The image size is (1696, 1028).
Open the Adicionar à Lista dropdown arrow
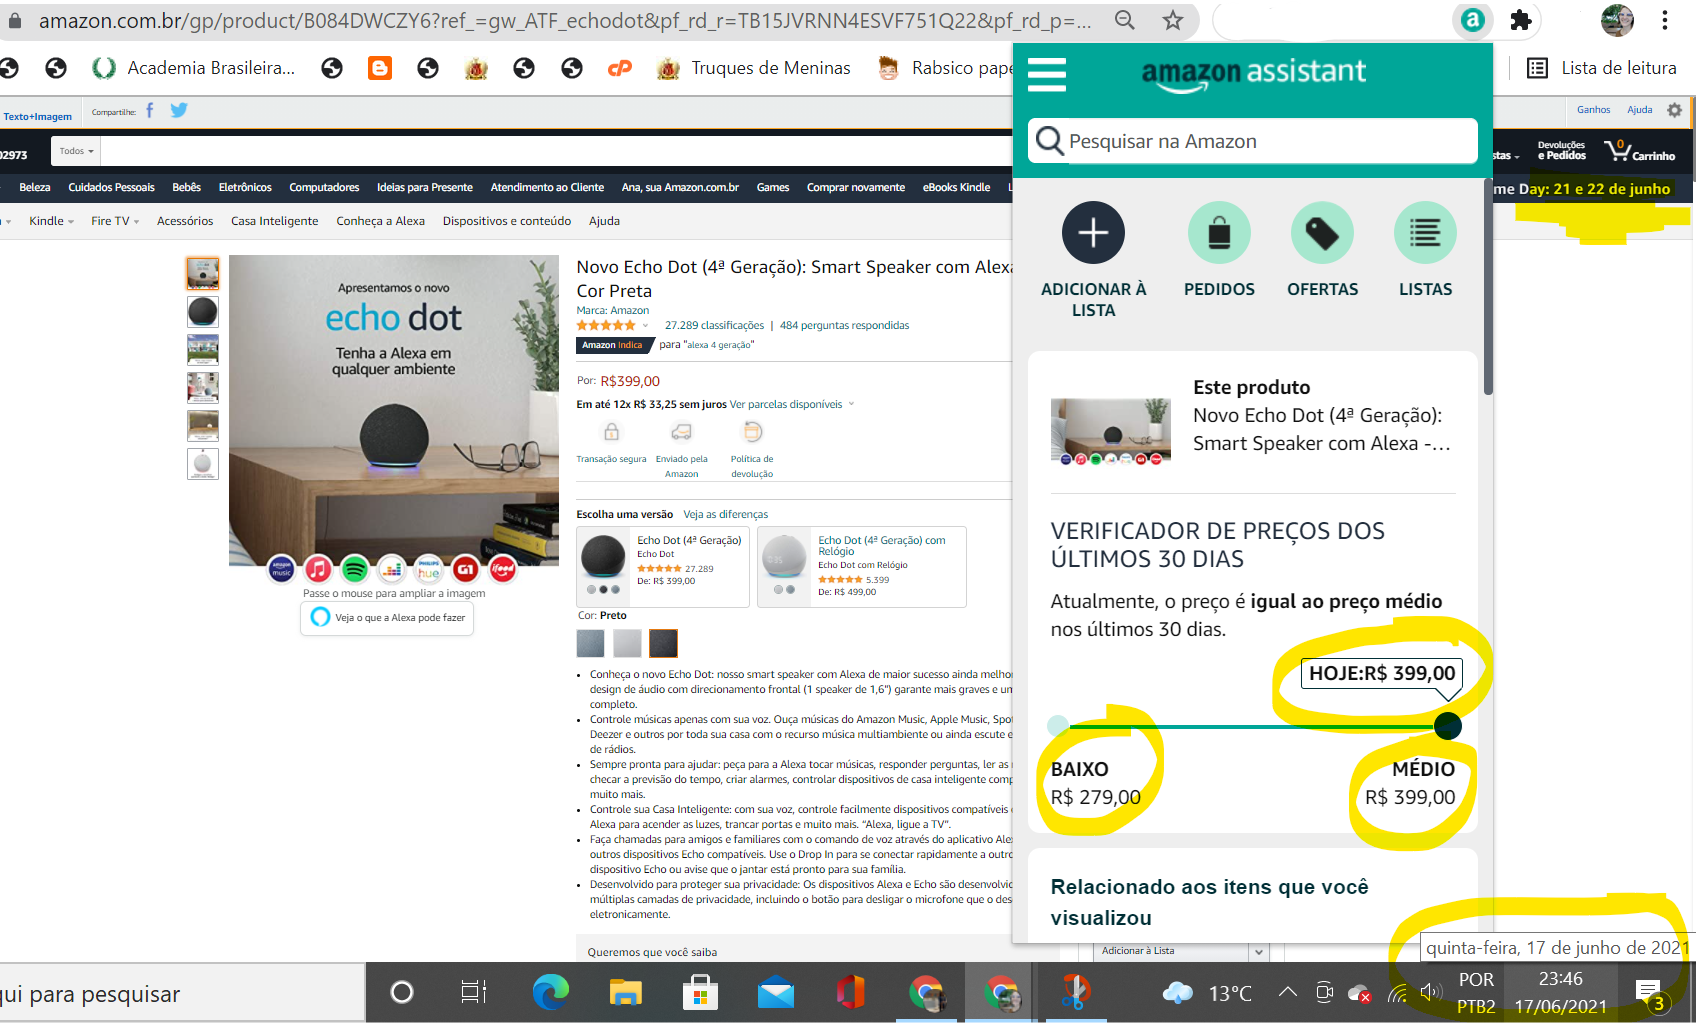1259,951
